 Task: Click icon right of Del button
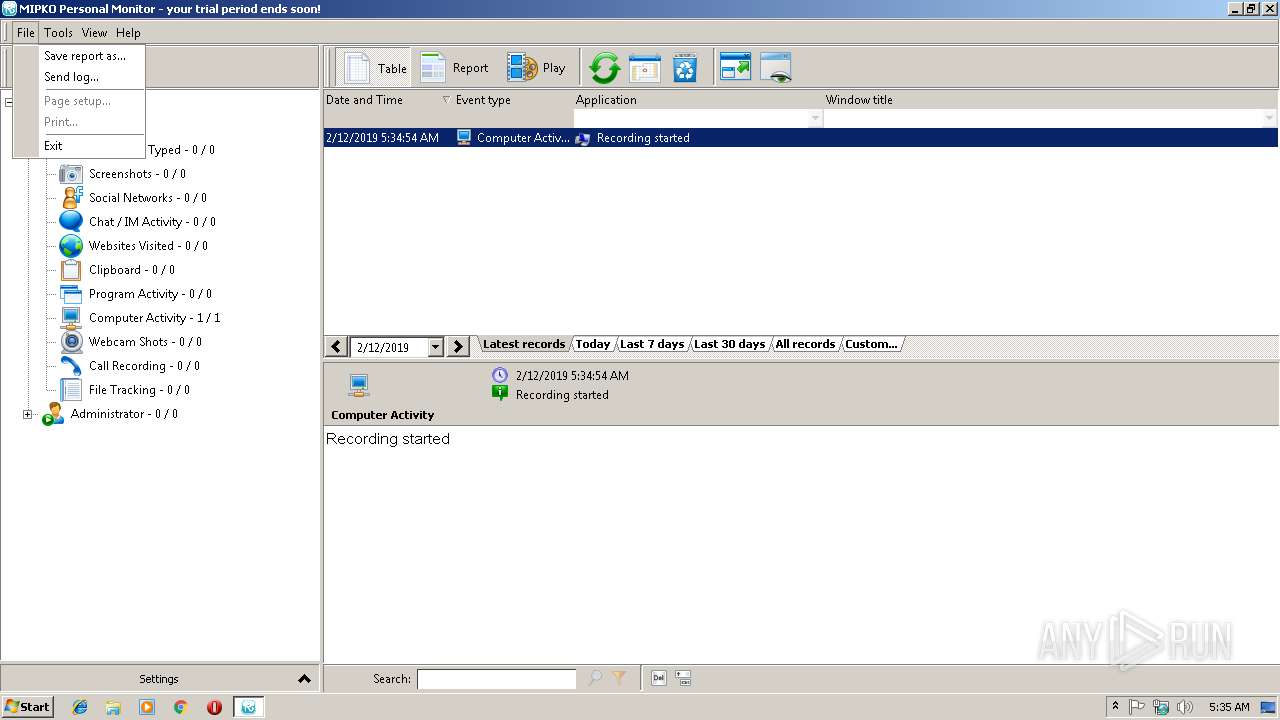coord(684,678)
